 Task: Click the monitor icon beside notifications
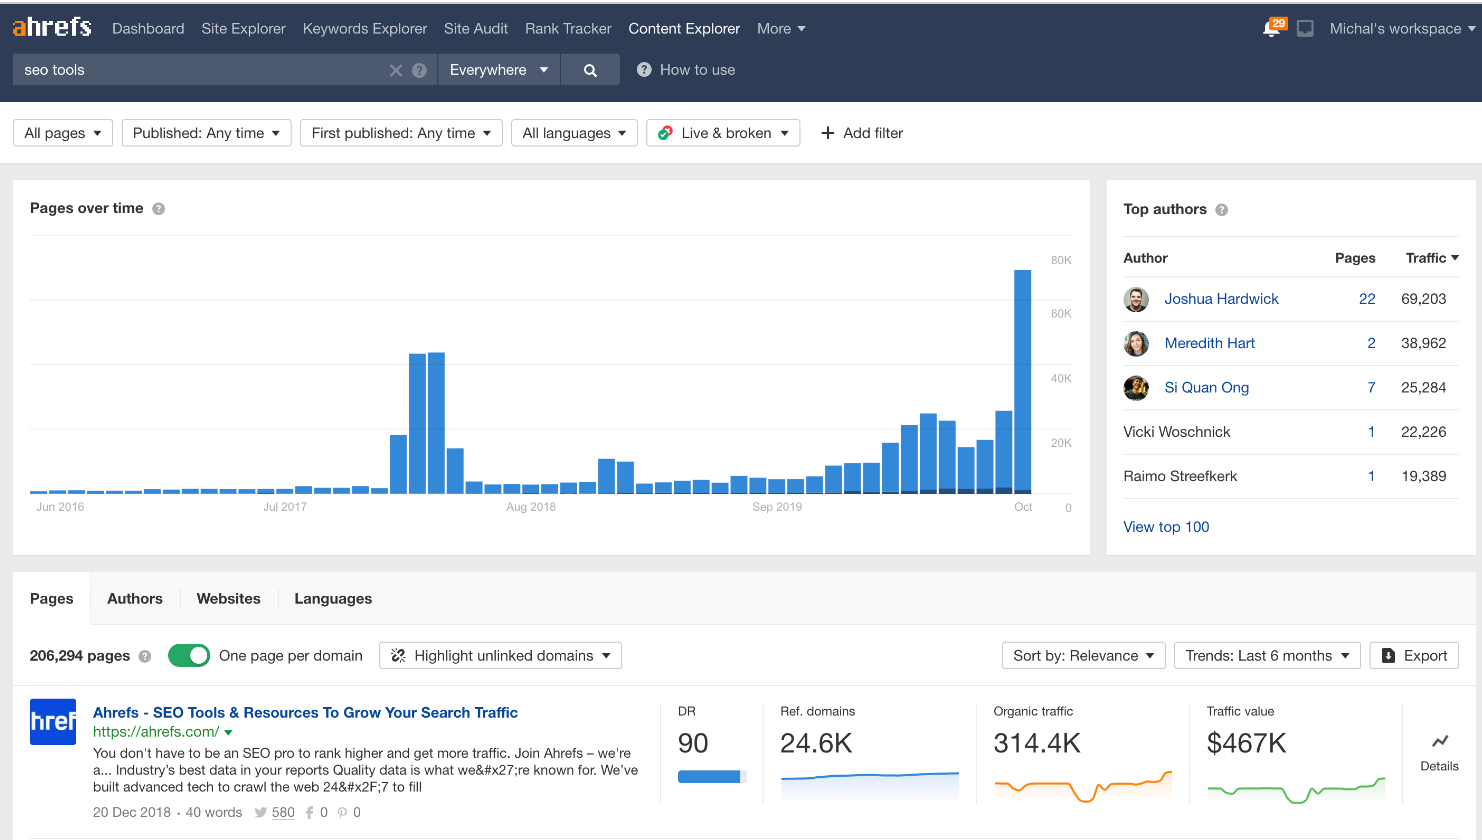pyautogui.click(x=1305, y=29)
